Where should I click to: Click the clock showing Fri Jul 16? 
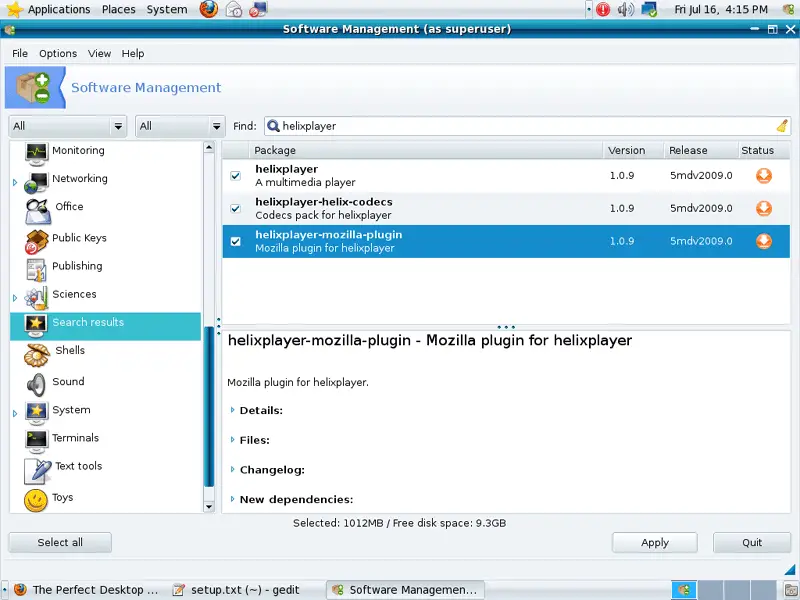tap(720, 9)
